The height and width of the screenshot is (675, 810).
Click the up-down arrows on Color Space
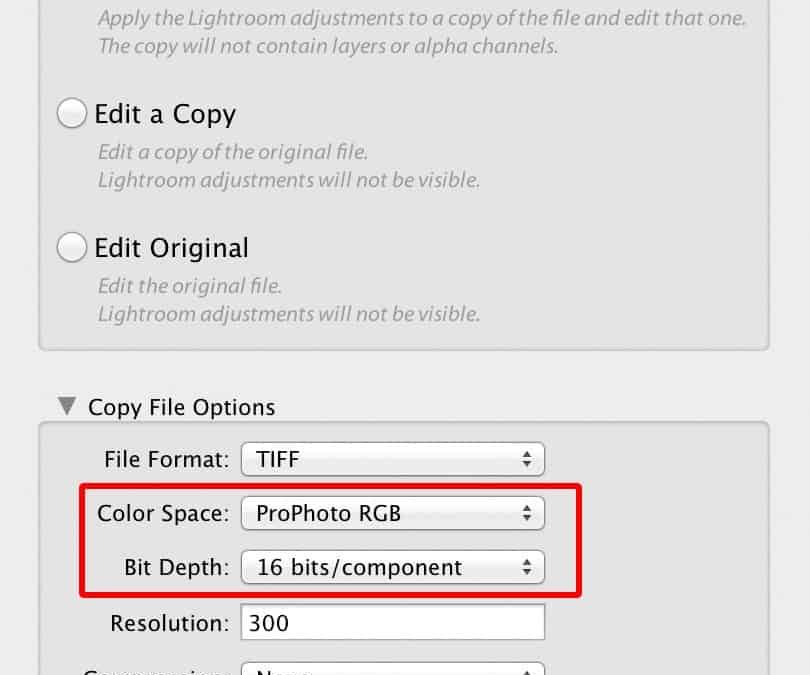527,514
